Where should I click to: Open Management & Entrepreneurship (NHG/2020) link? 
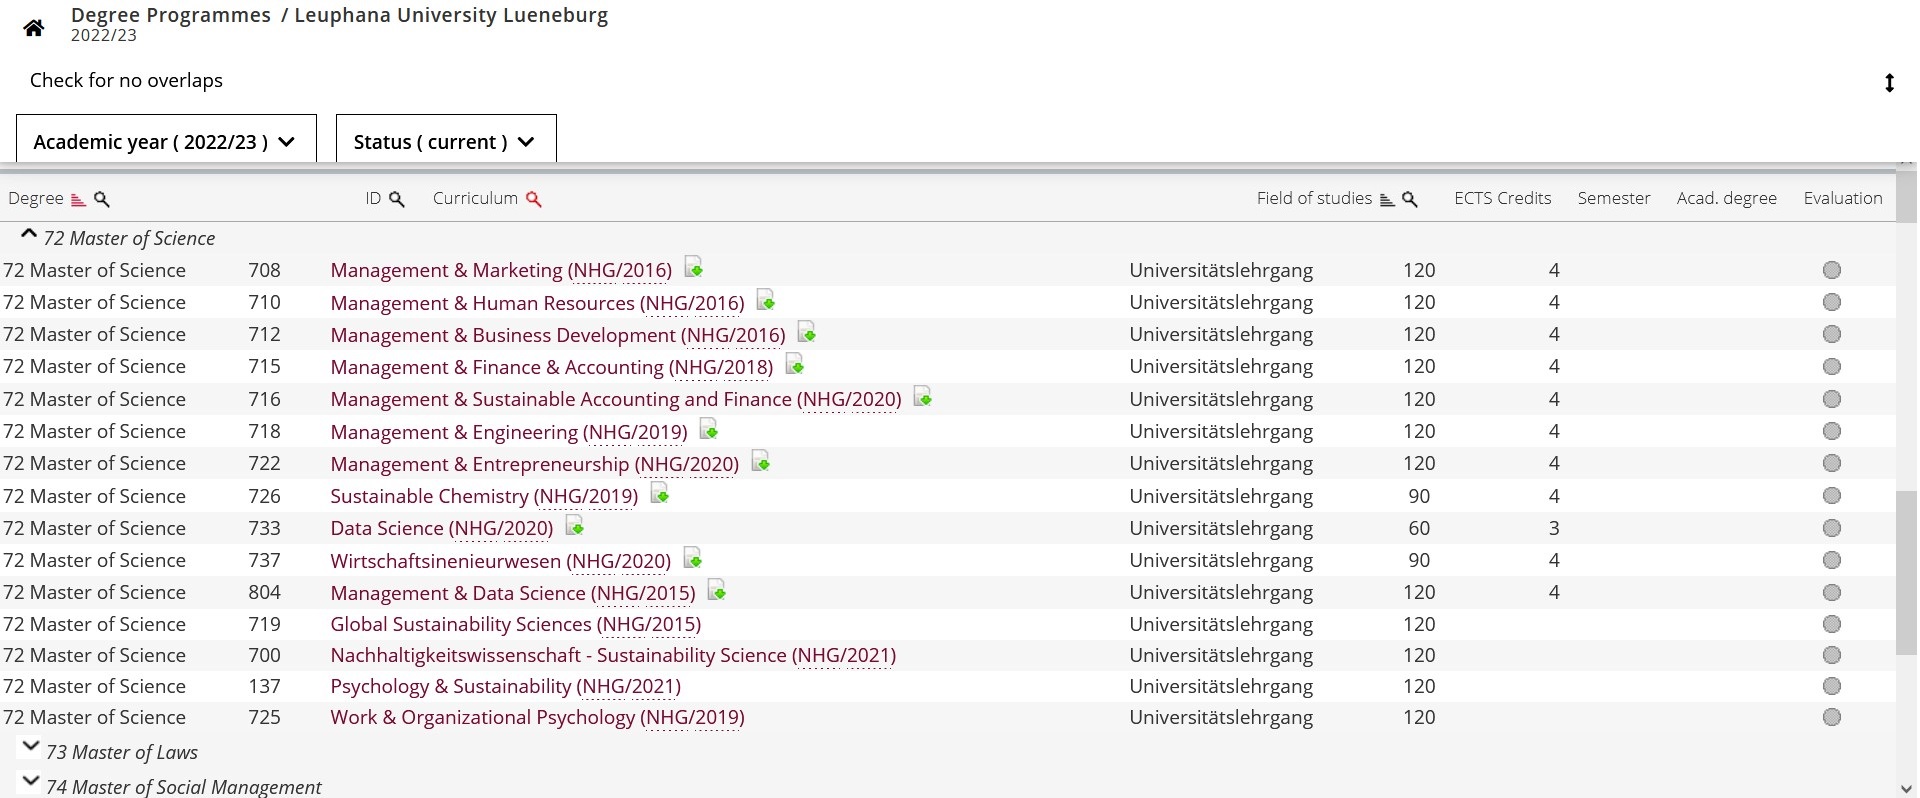(x=535, y=464)
